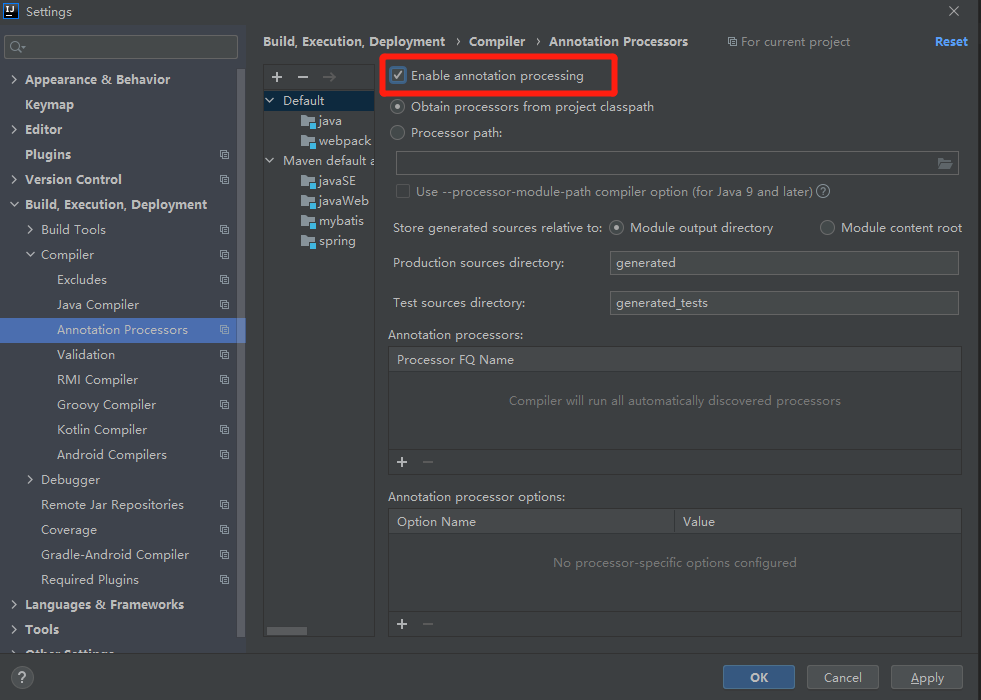The height and width of the screenshot is (700, 981).
Task: Open the Plugins settings page
Action: (48, 155)
